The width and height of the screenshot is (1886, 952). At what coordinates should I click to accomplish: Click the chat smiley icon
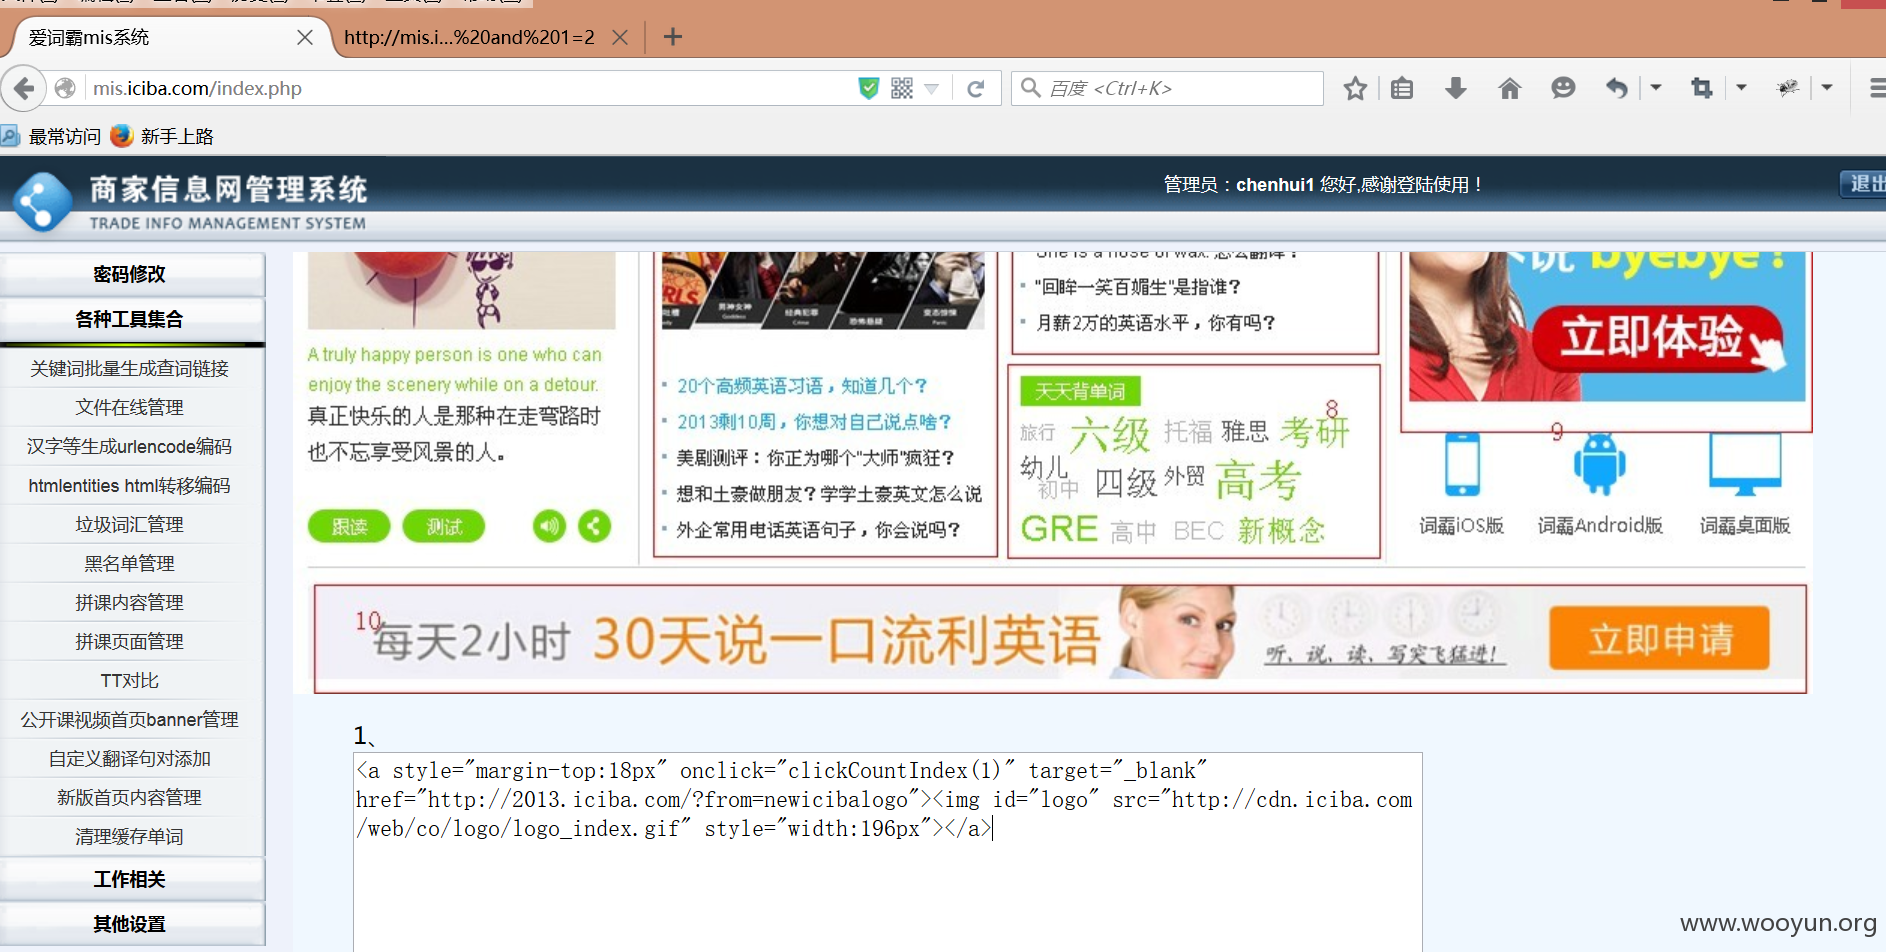click(1563, 88)
